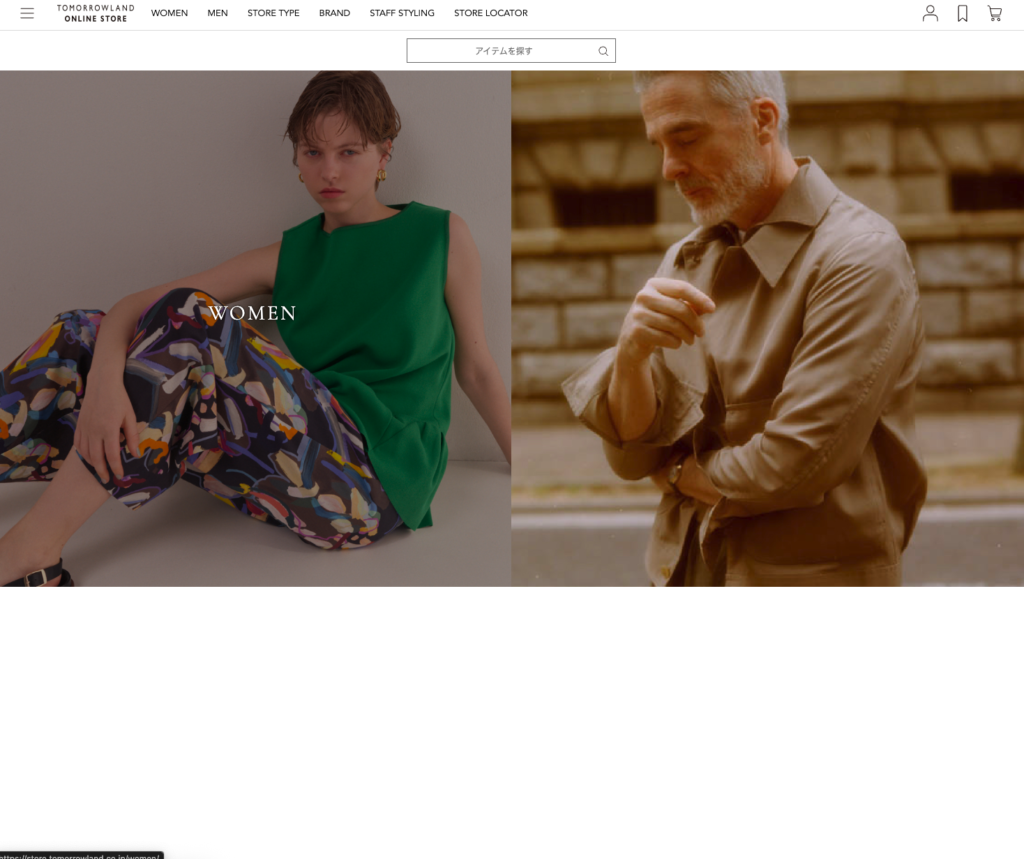Click the white WOMEN text on banner
This screenshot has height=859, width=1024.
coord(253,313)
